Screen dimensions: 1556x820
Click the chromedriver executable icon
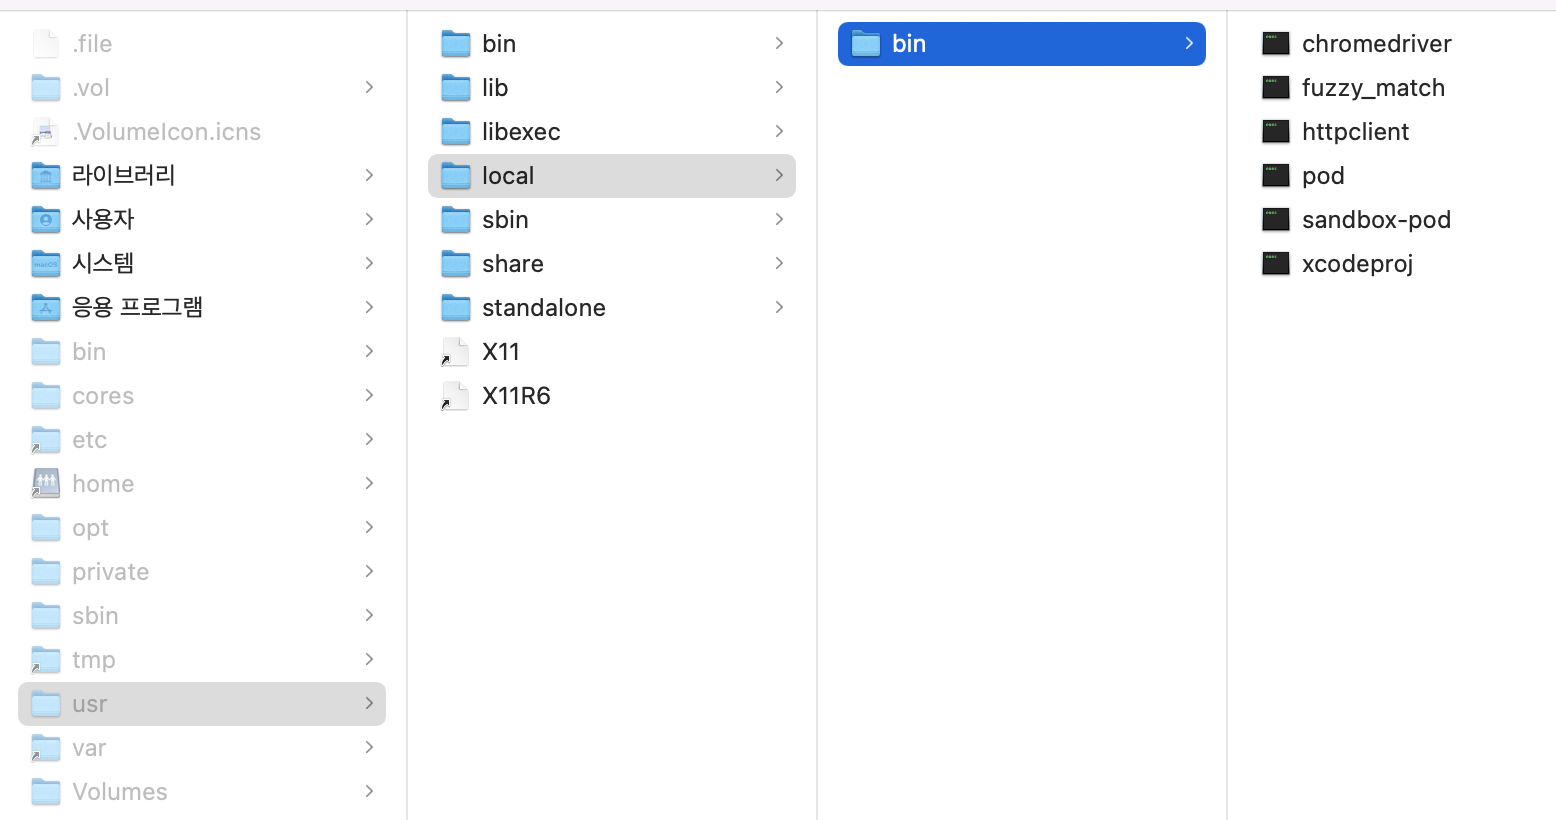coord(1275,43)
